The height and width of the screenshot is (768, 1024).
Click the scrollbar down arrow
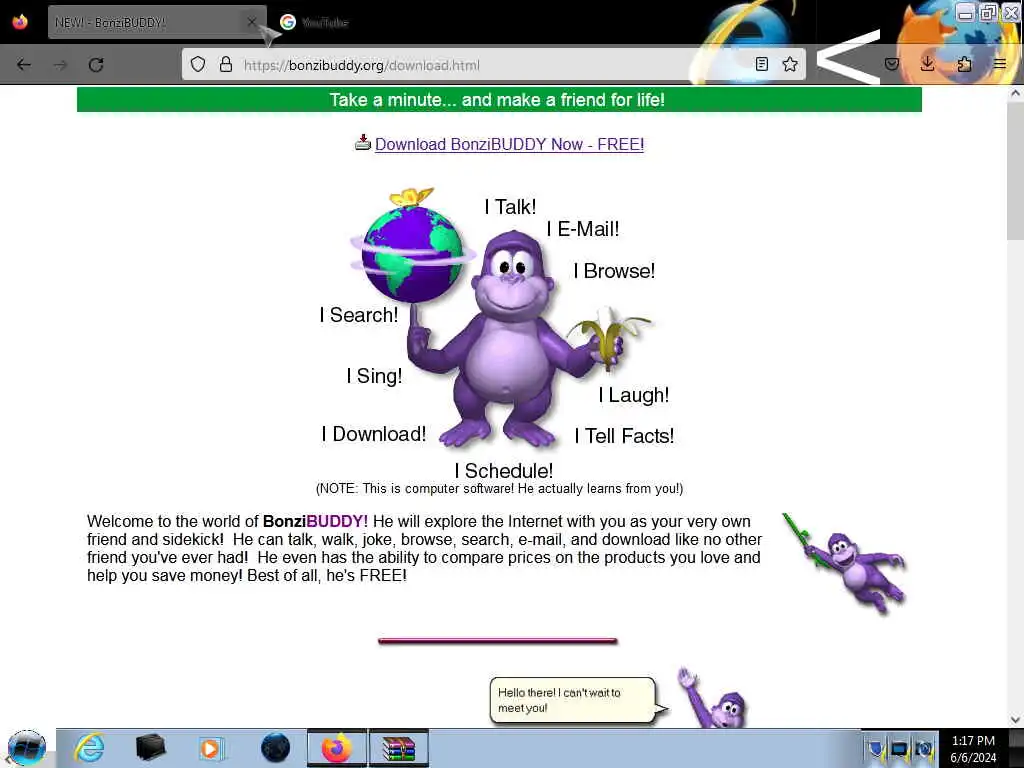[x=1015, y=720]
